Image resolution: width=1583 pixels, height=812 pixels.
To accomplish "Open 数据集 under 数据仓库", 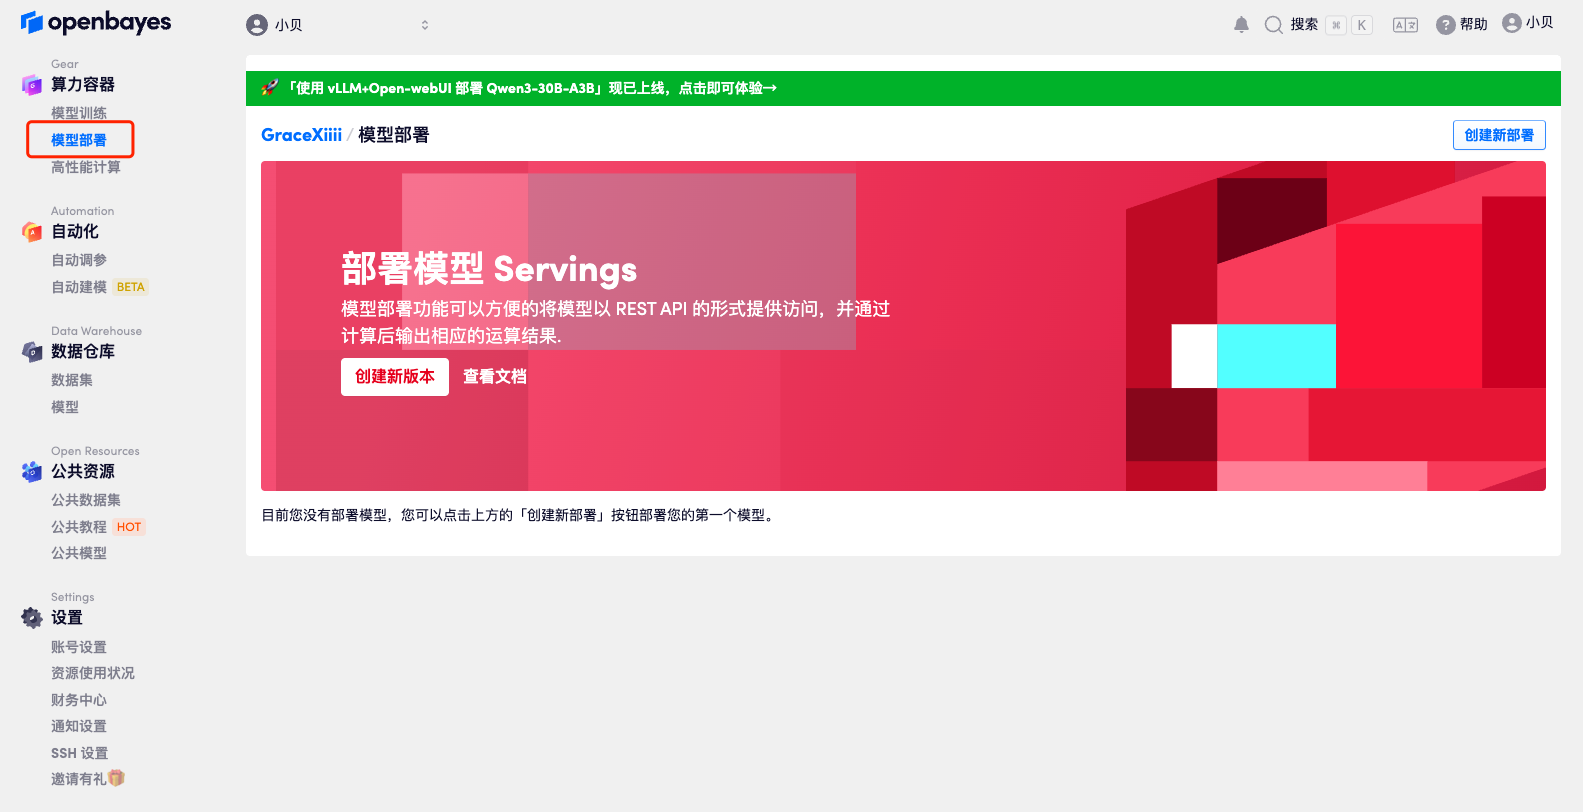I will tap(72, 380).
